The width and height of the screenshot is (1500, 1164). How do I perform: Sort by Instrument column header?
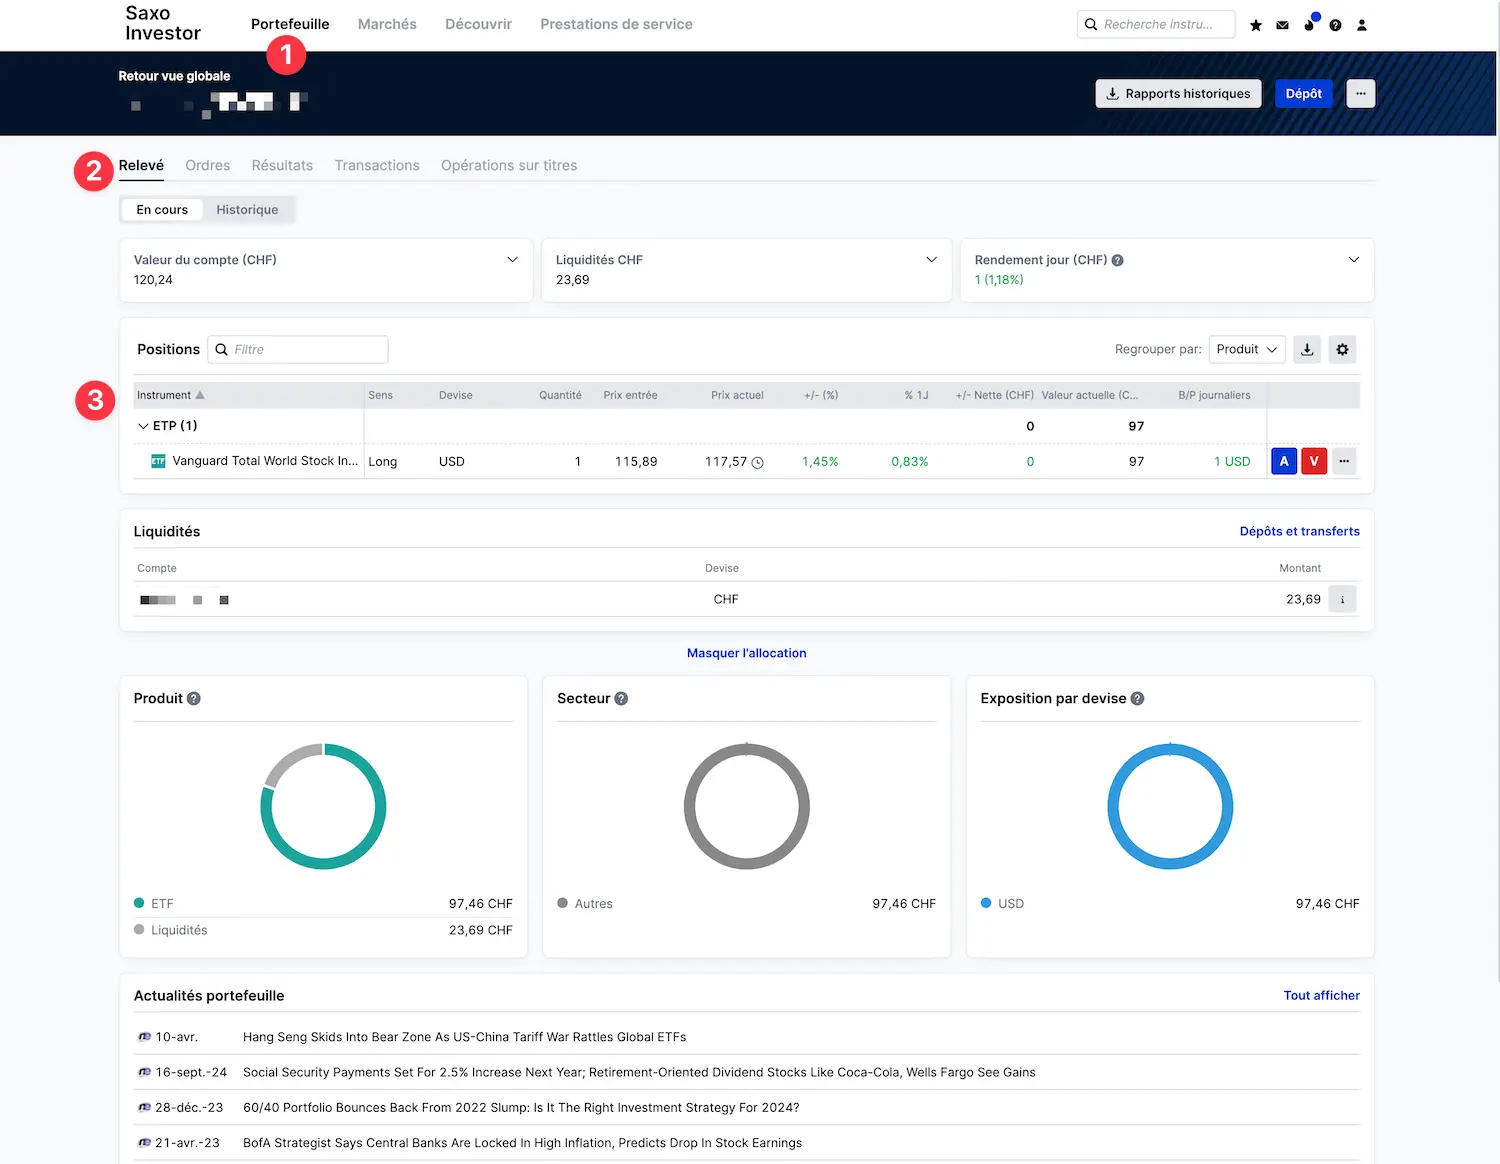click(165, 395)
